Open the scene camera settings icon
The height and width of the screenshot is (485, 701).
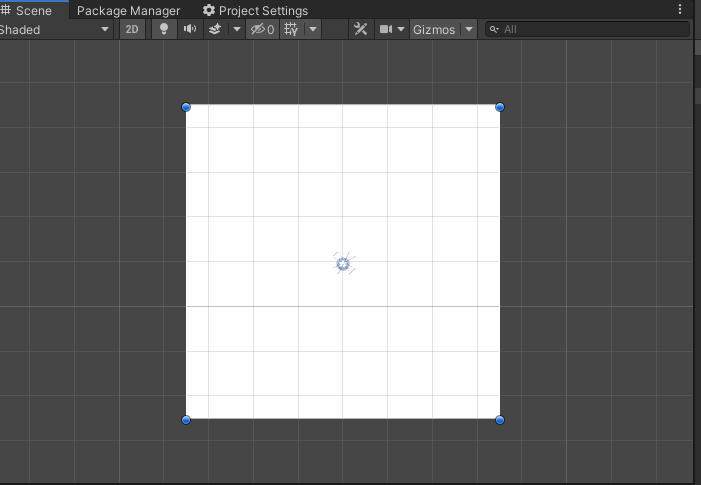[386, 30]
